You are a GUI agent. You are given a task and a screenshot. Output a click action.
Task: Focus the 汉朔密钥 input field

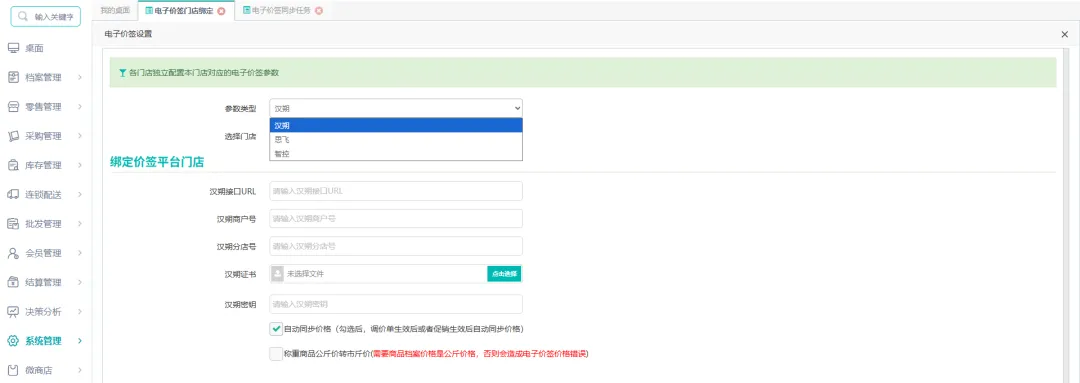pyautogui.click(x=396, y=304)
